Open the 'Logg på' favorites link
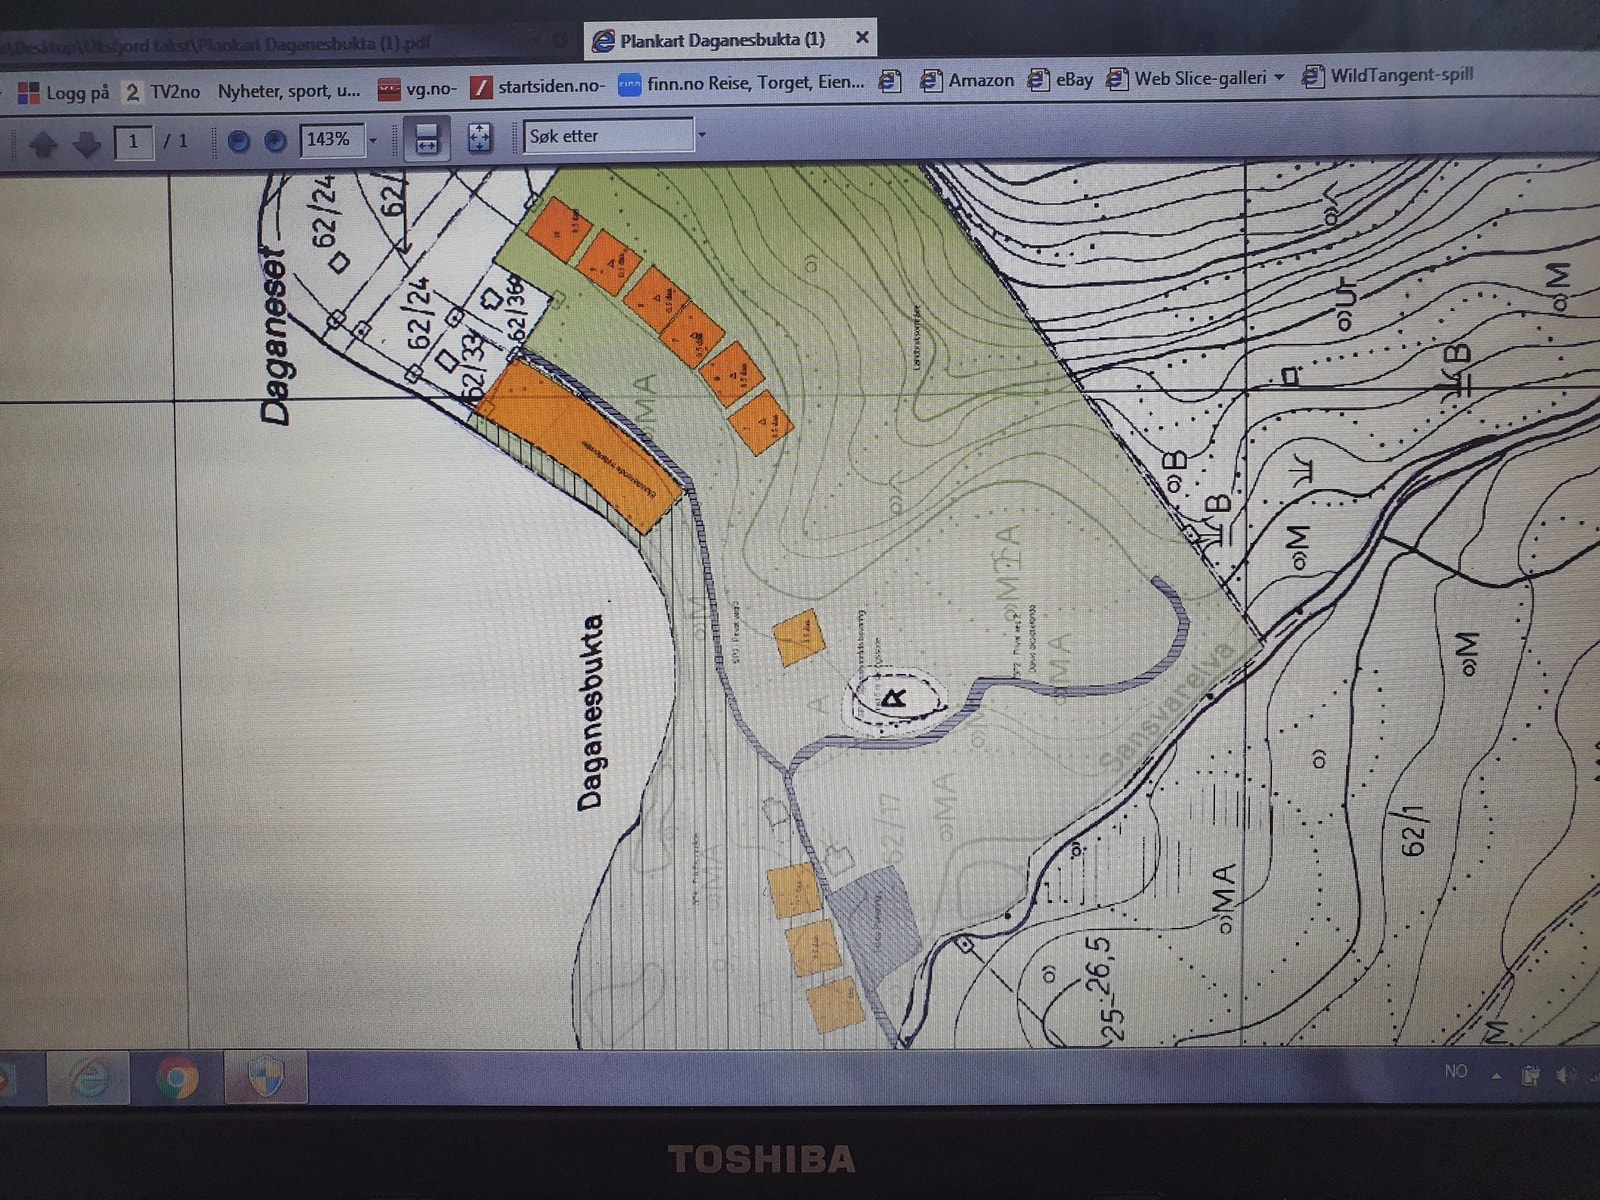This screenshot has width=1600, height=1200. pyautogui.click(x=63, y=93)
